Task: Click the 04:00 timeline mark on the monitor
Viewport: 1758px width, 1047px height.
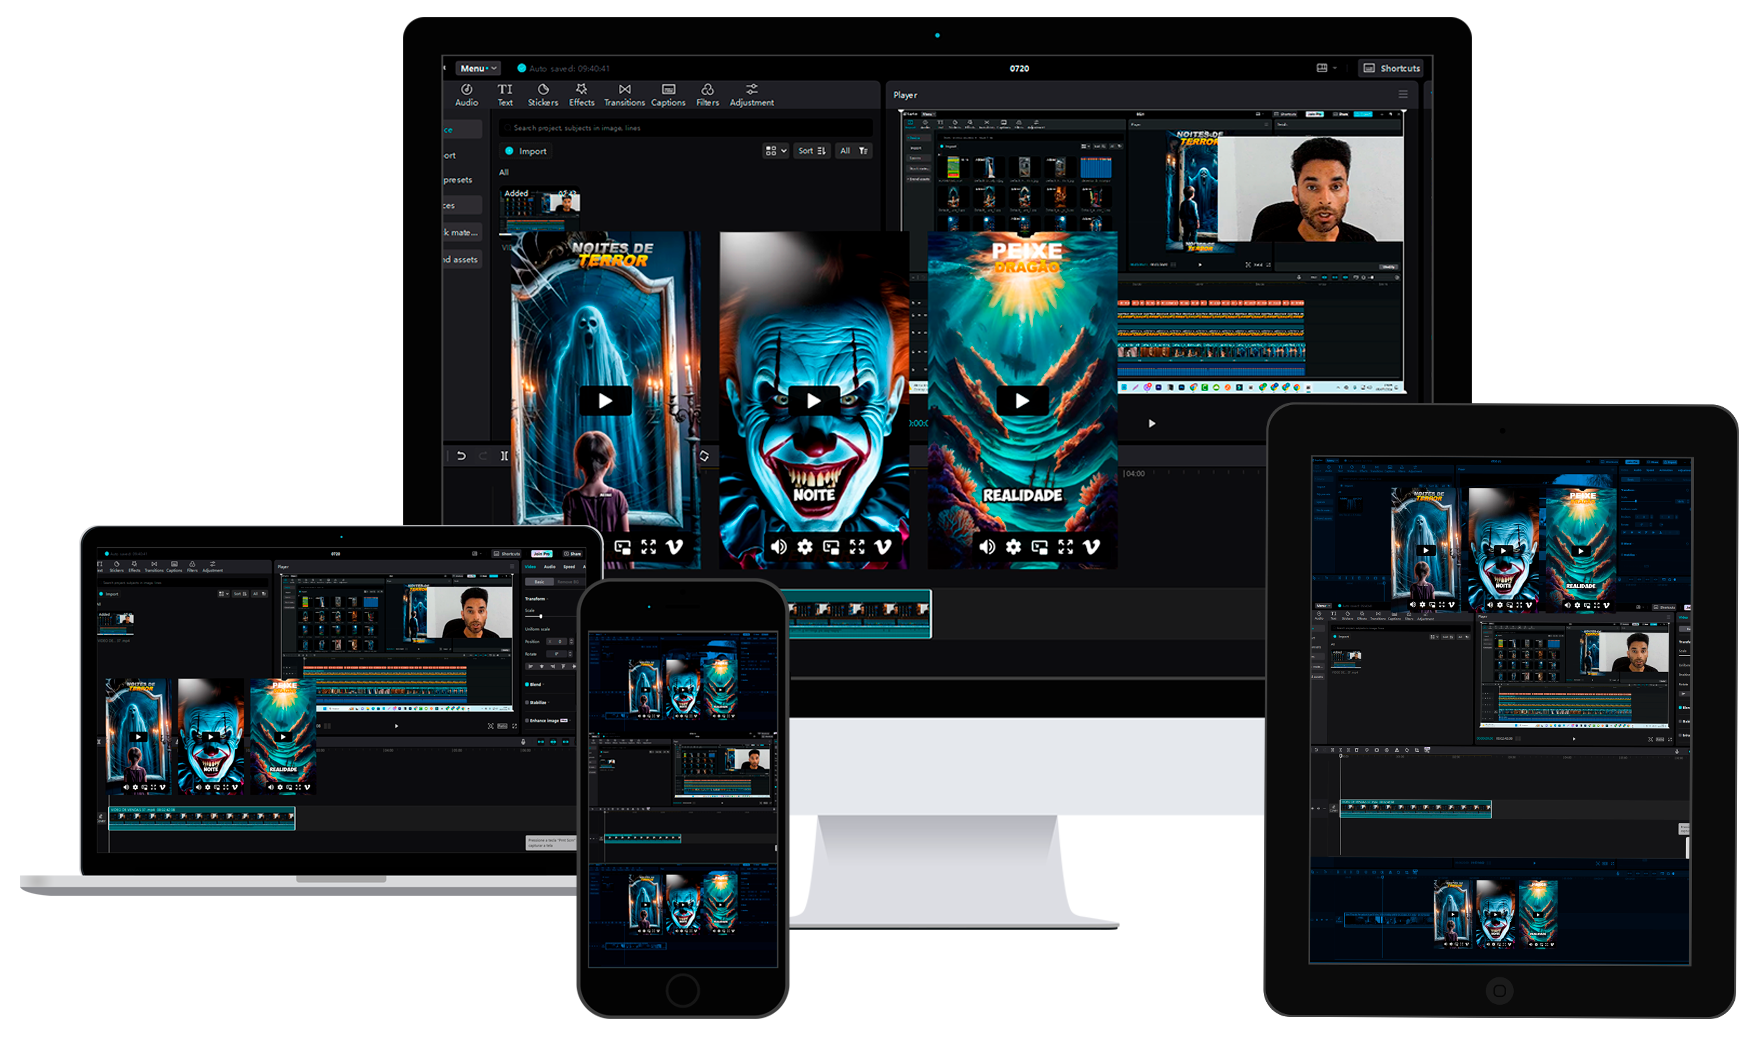Action: [x=1134, y=474]
